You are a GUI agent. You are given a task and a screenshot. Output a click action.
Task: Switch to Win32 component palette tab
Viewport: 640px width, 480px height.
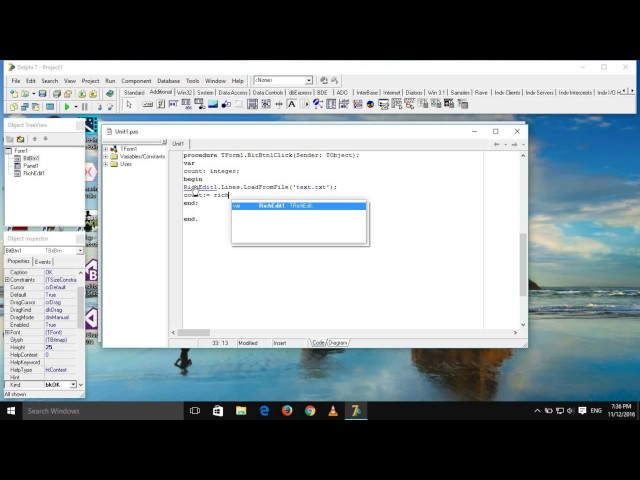pos(184,93)
